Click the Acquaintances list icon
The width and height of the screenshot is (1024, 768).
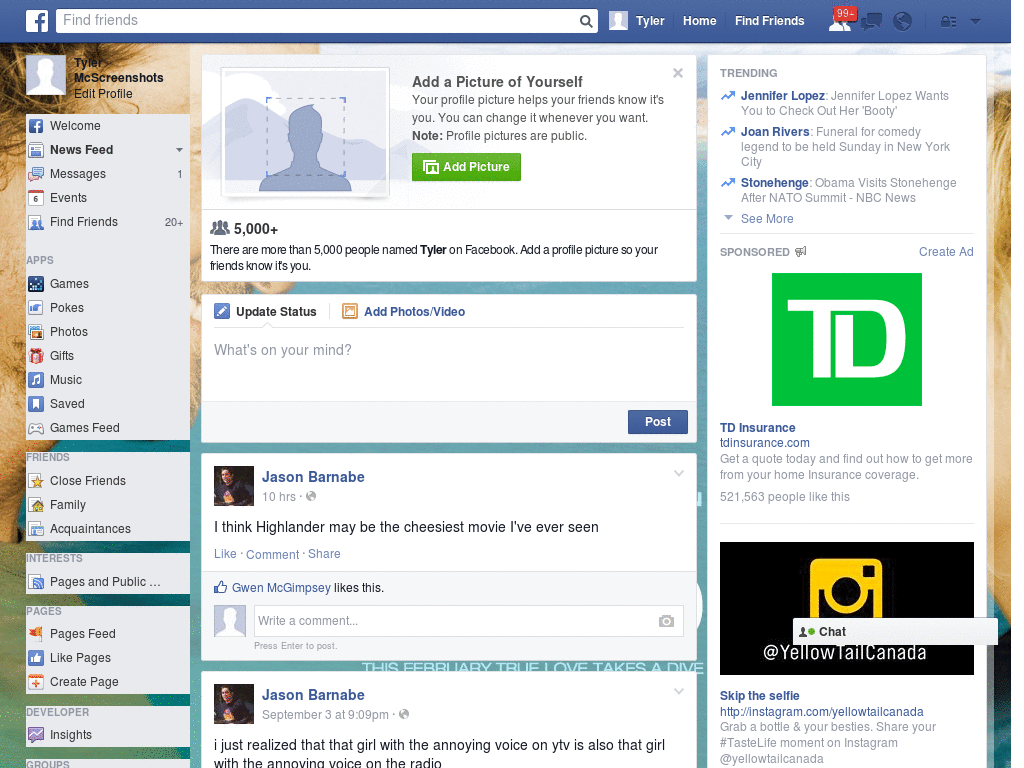coord(37,529)
